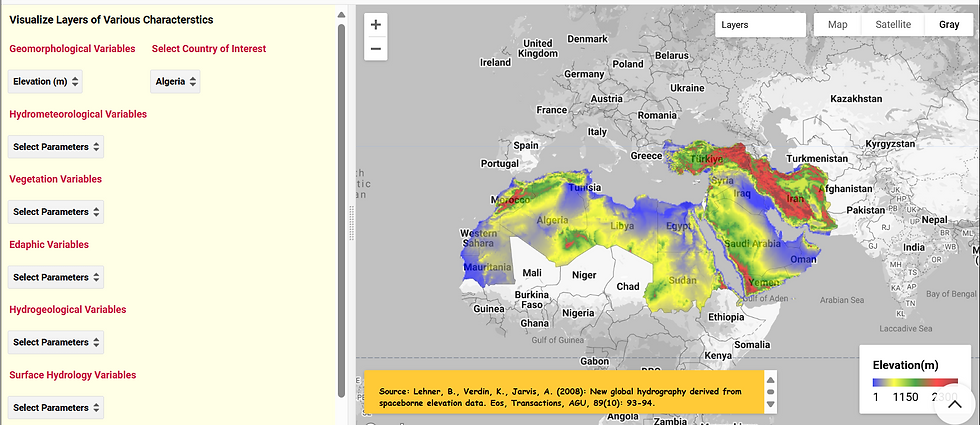Click the citation box scrollbar thumb

coord(771,392)
